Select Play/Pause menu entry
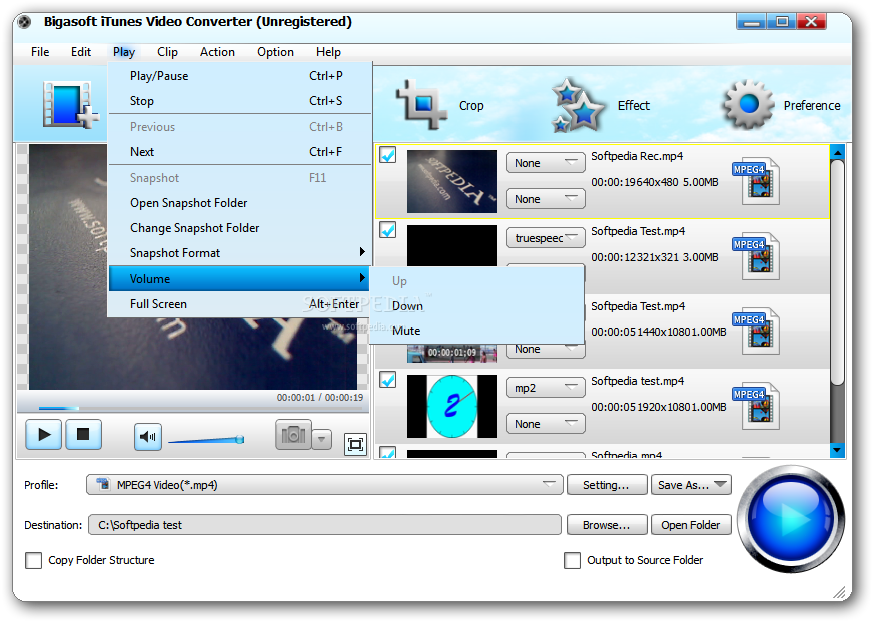Screen dimensions: 873x622 pyautogui.click(x=239, y=76)
